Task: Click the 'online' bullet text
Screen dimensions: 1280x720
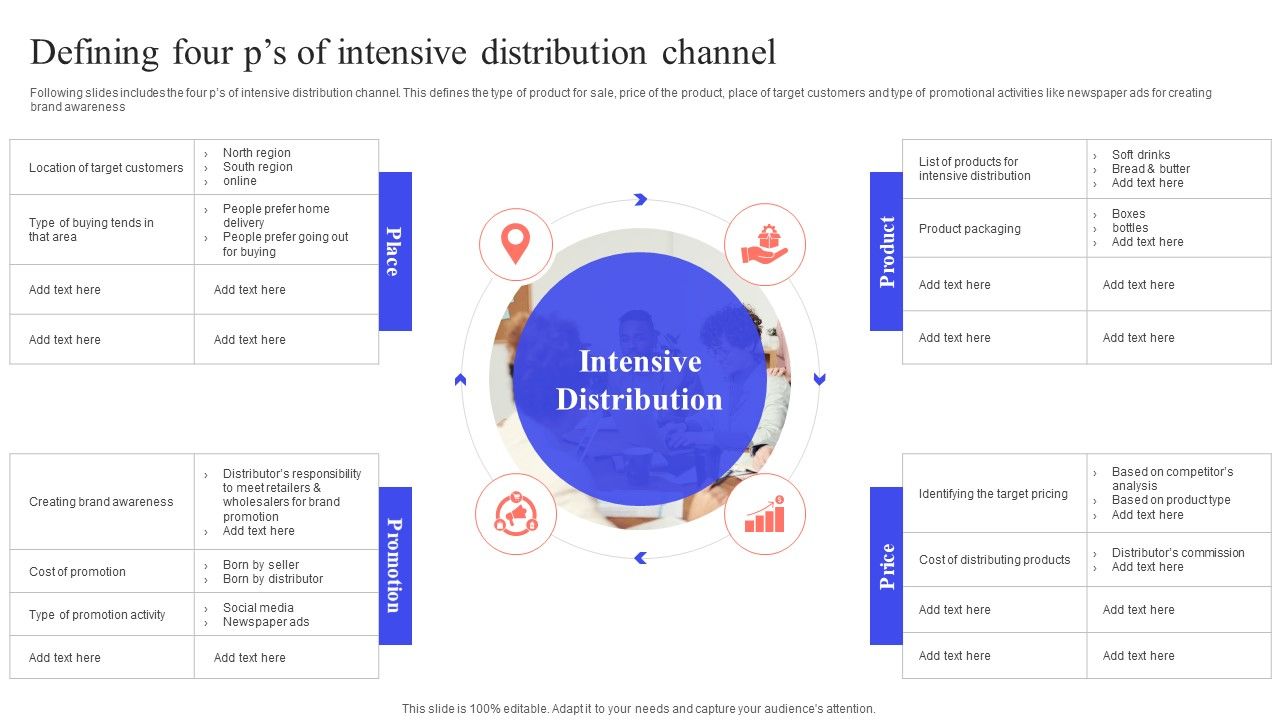Action: pyautogui.click(x=240, y=181)
